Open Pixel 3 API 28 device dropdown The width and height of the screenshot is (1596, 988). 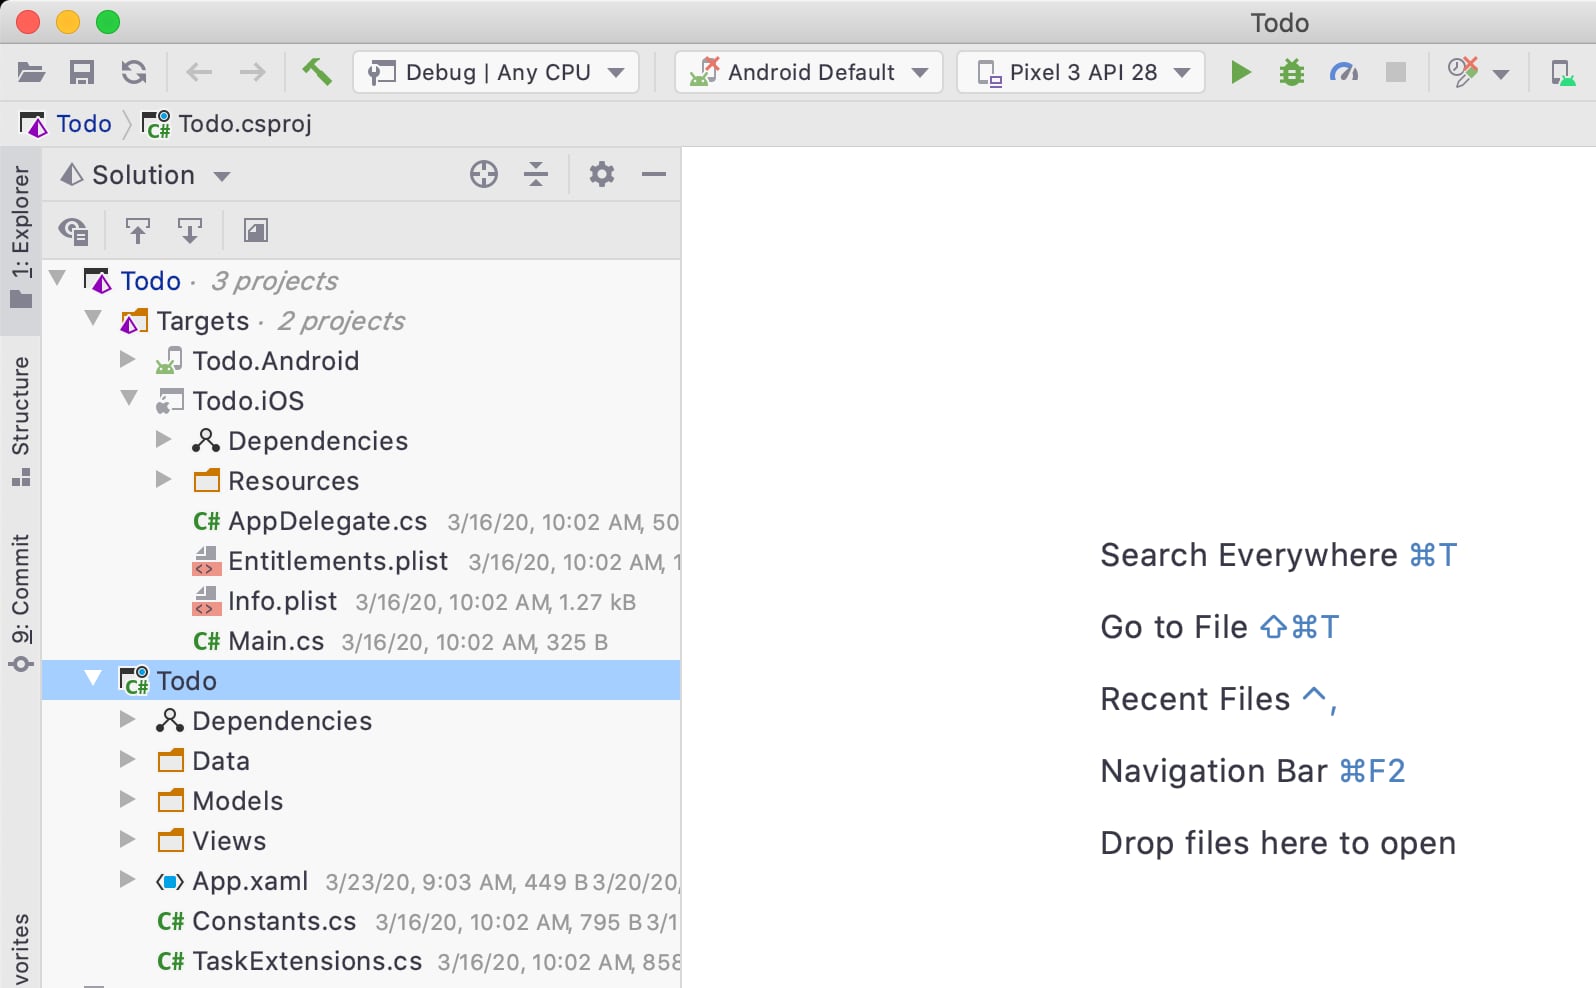(x=1080, y=72)
